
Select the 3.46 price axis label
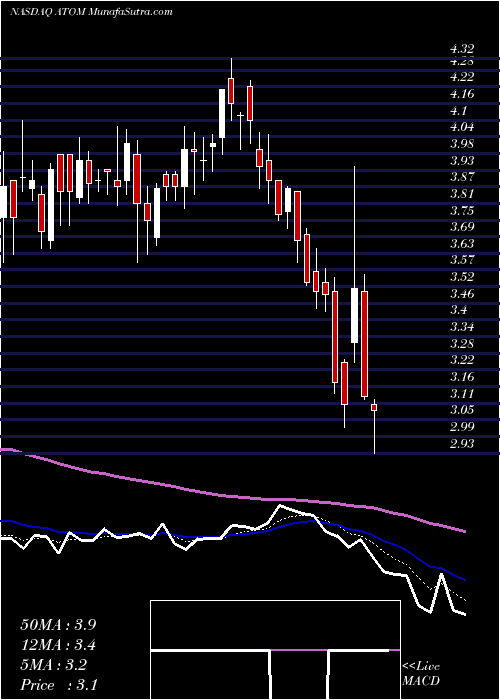(x=462, y=294)
